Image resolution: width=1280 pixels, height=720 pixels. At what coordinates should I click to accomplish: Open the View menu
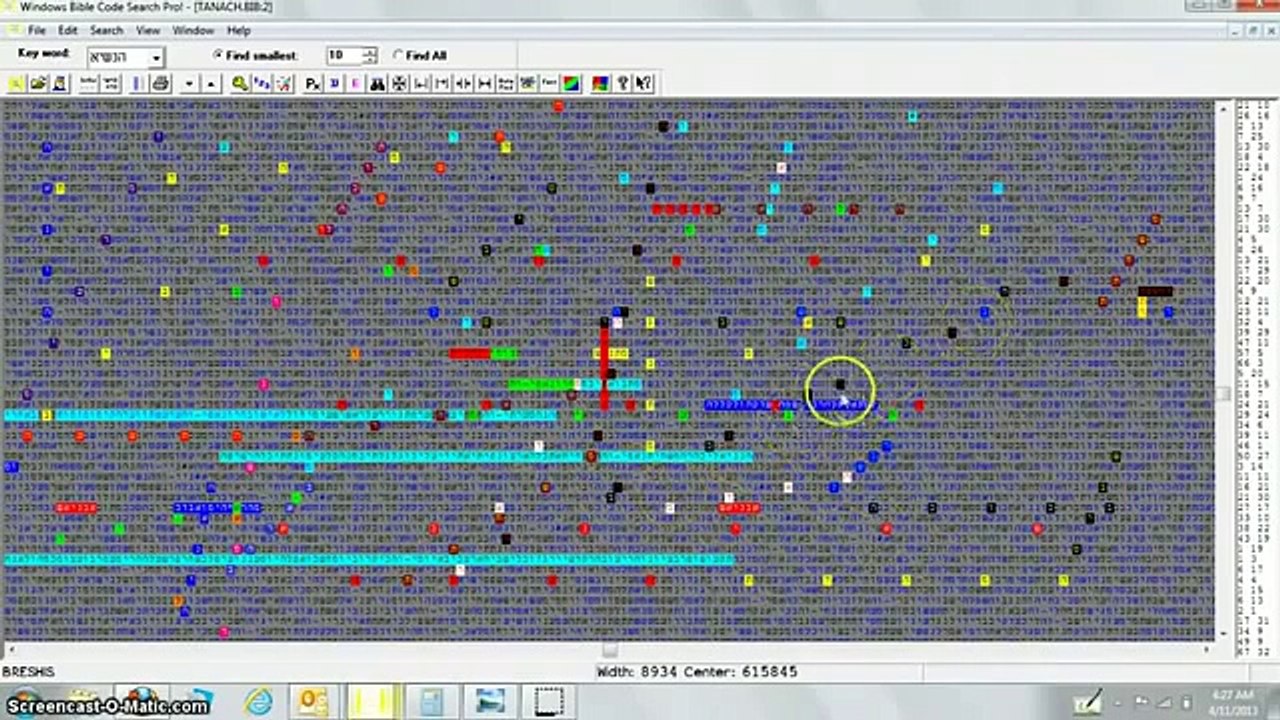coord(148,31)
